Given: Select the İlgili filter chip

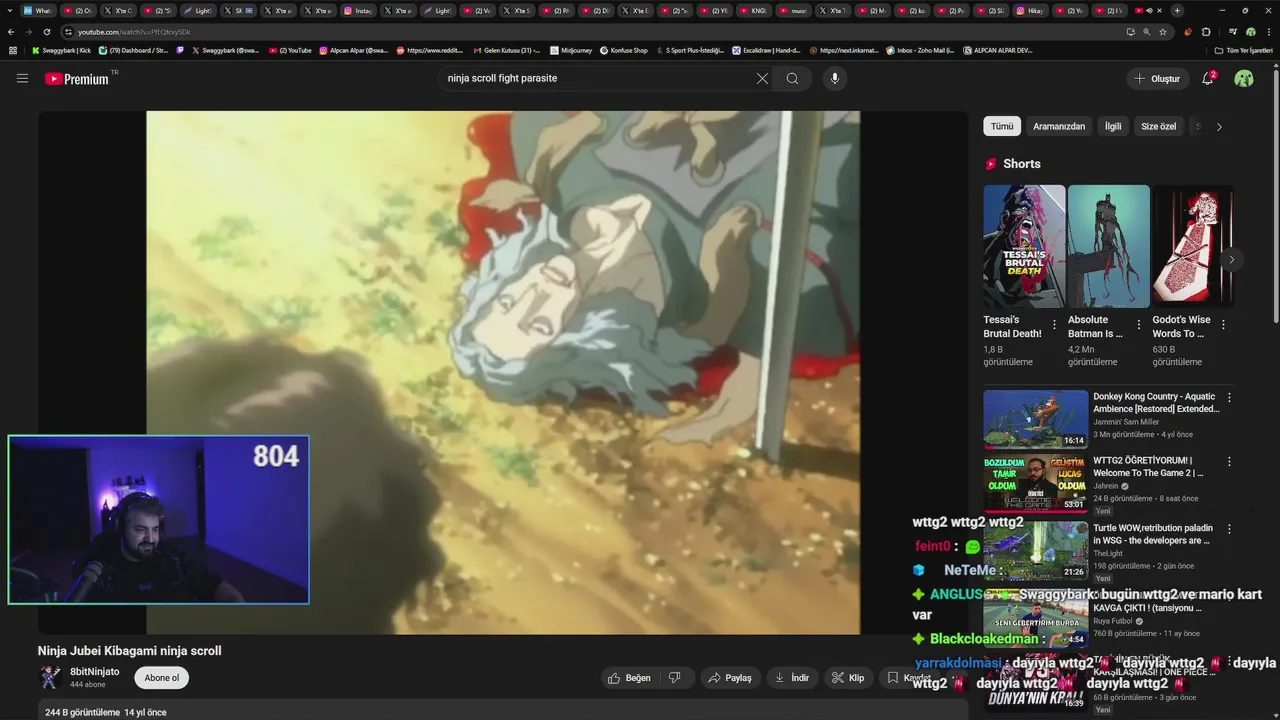Looking at the screenshot, I should (1113, 126).
